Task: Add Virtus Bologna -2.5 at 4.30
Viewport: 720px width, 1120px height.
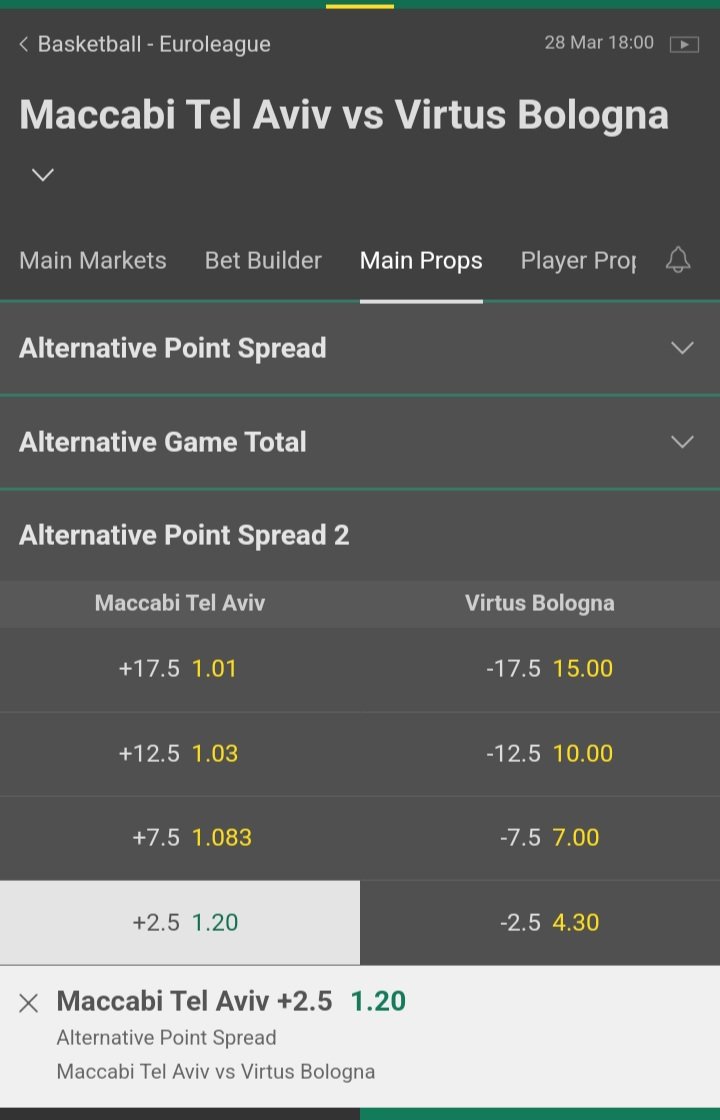Action: tap(540, 922)
